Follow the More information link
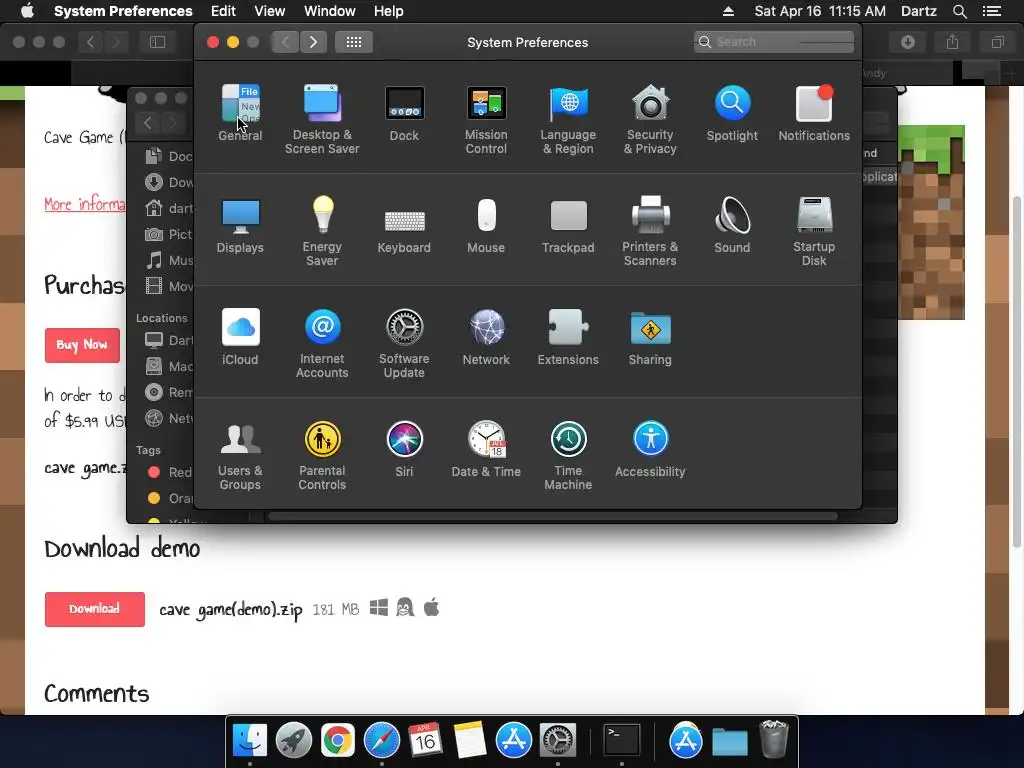This screenshot has width=1024, height=768. [84, 204]
